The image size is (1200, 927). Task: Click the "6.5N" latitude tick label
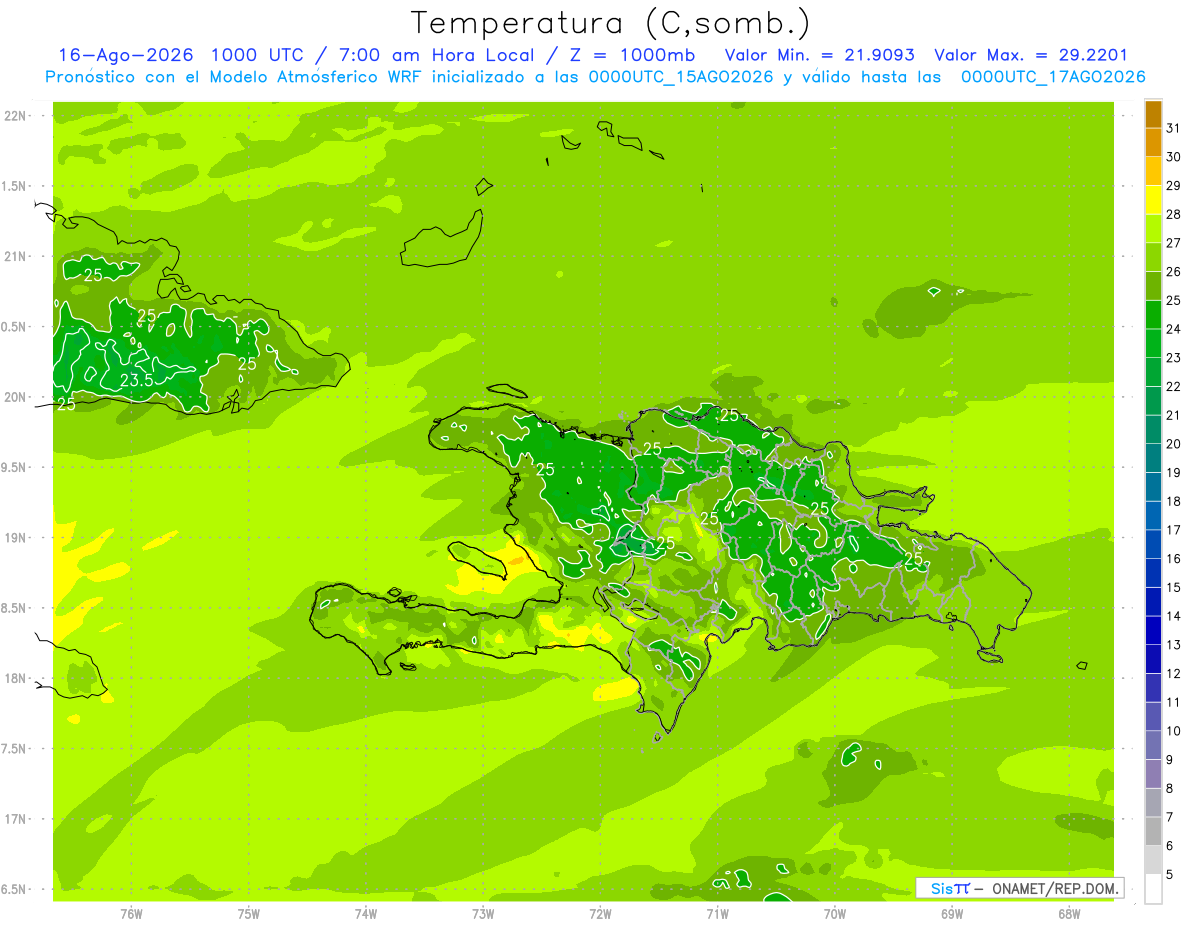[x=15, y=889]
